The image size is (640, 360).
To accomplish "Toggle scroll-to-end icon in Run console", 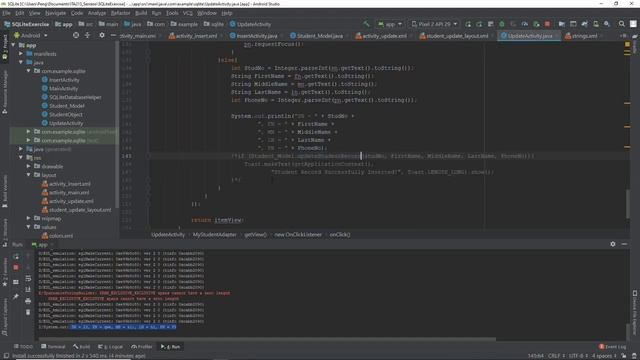I will (x=28, y=290).
